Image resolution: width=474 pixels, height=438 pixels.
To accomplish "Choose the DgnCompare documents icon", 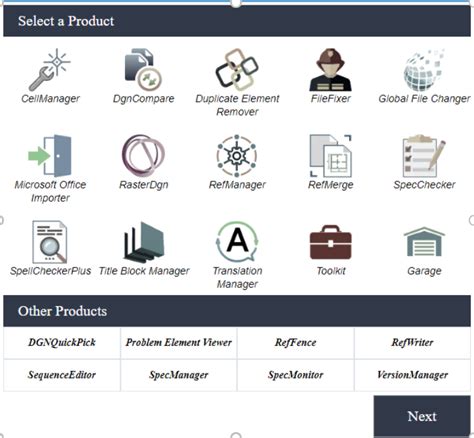I will 143,70.
